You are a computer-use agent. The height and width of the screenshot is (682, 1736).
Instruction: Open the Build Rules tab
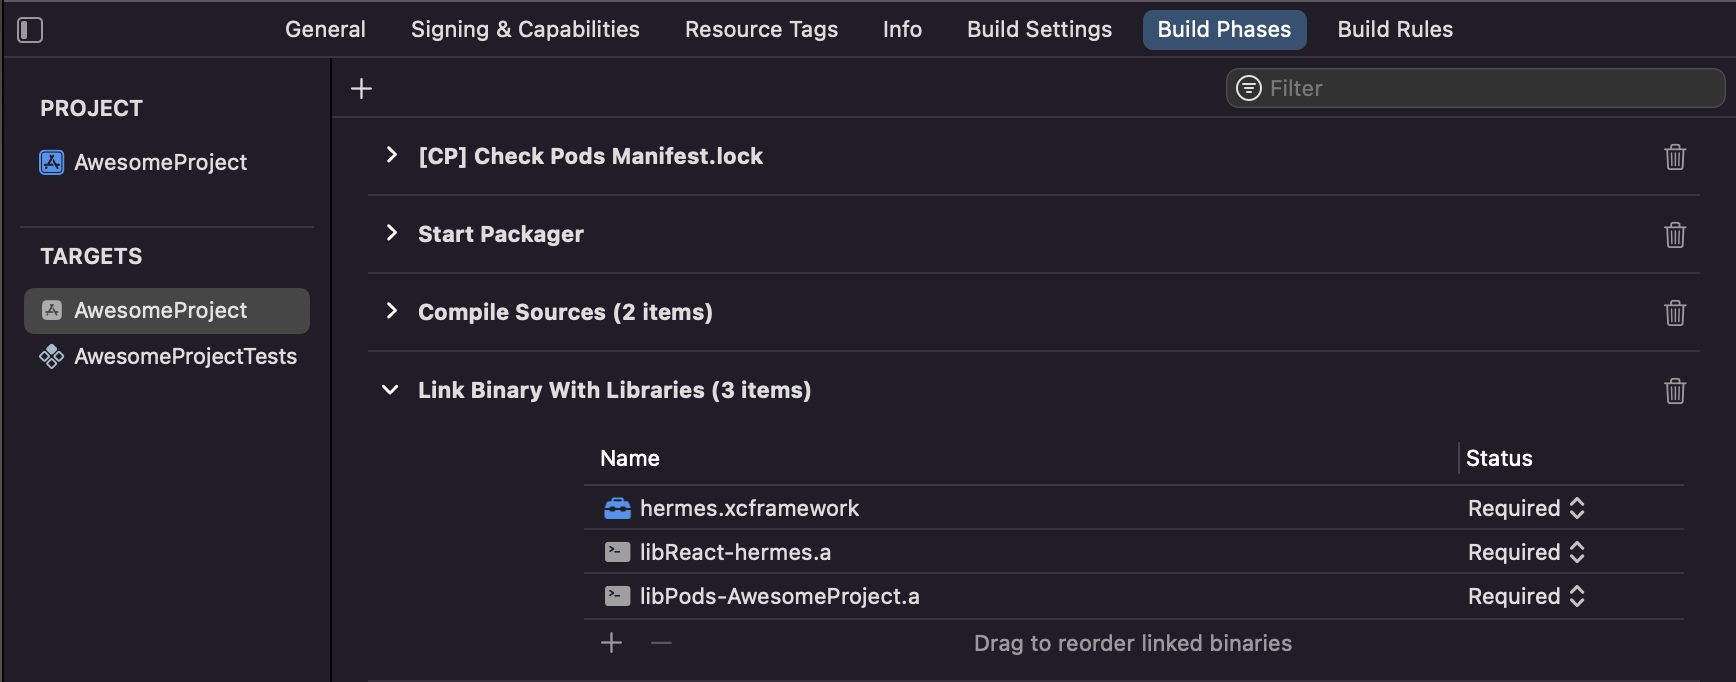1395,30
